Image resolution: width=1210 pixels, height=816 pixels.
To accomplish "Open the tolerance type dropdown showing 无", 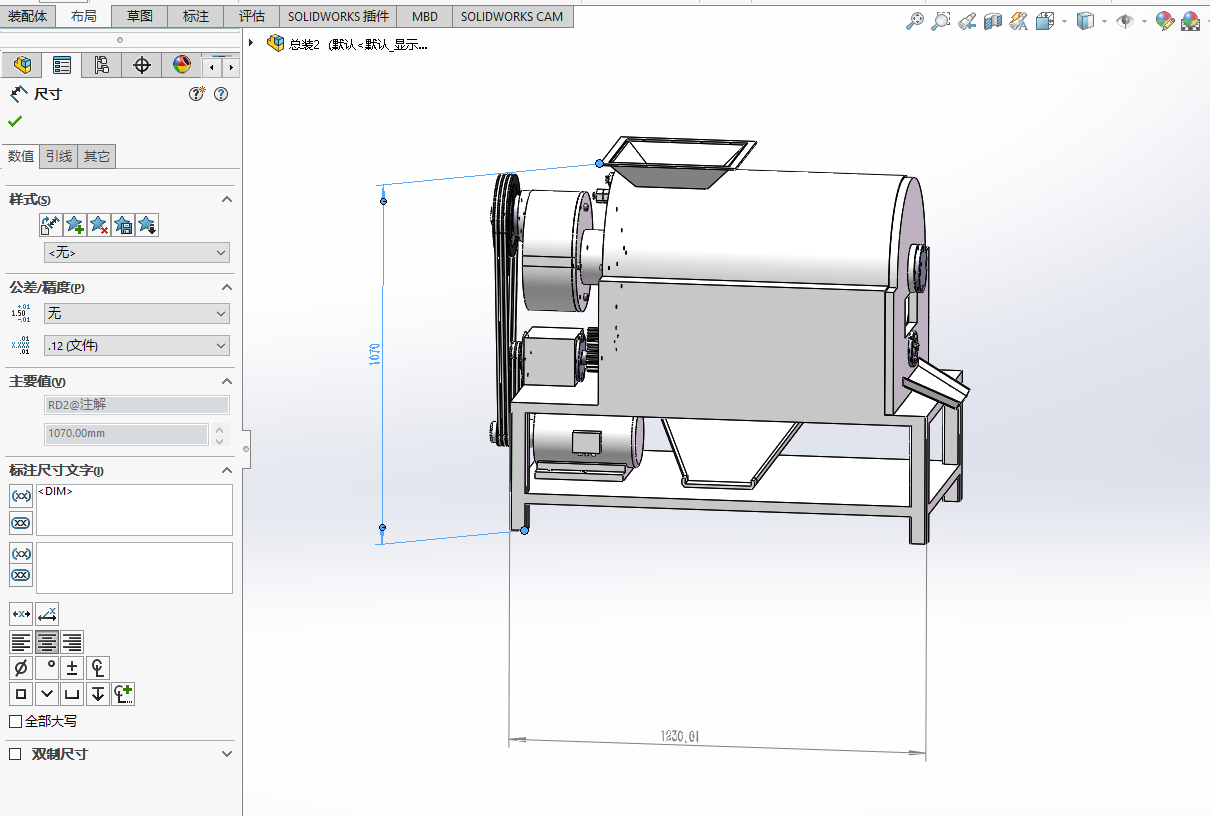I will [x=137, y=314].
